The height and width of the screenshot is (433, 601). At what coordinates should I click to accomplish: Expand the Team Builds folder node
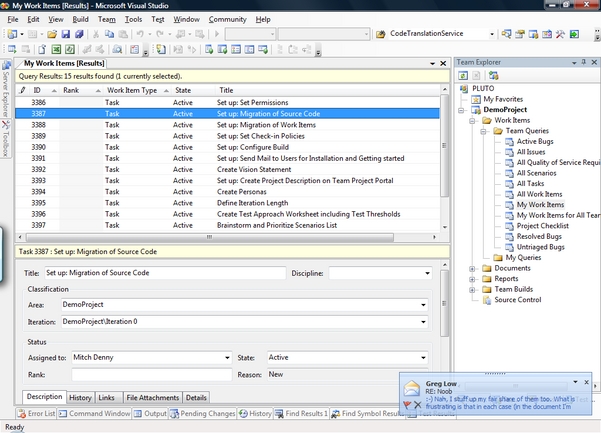point(472,290)
